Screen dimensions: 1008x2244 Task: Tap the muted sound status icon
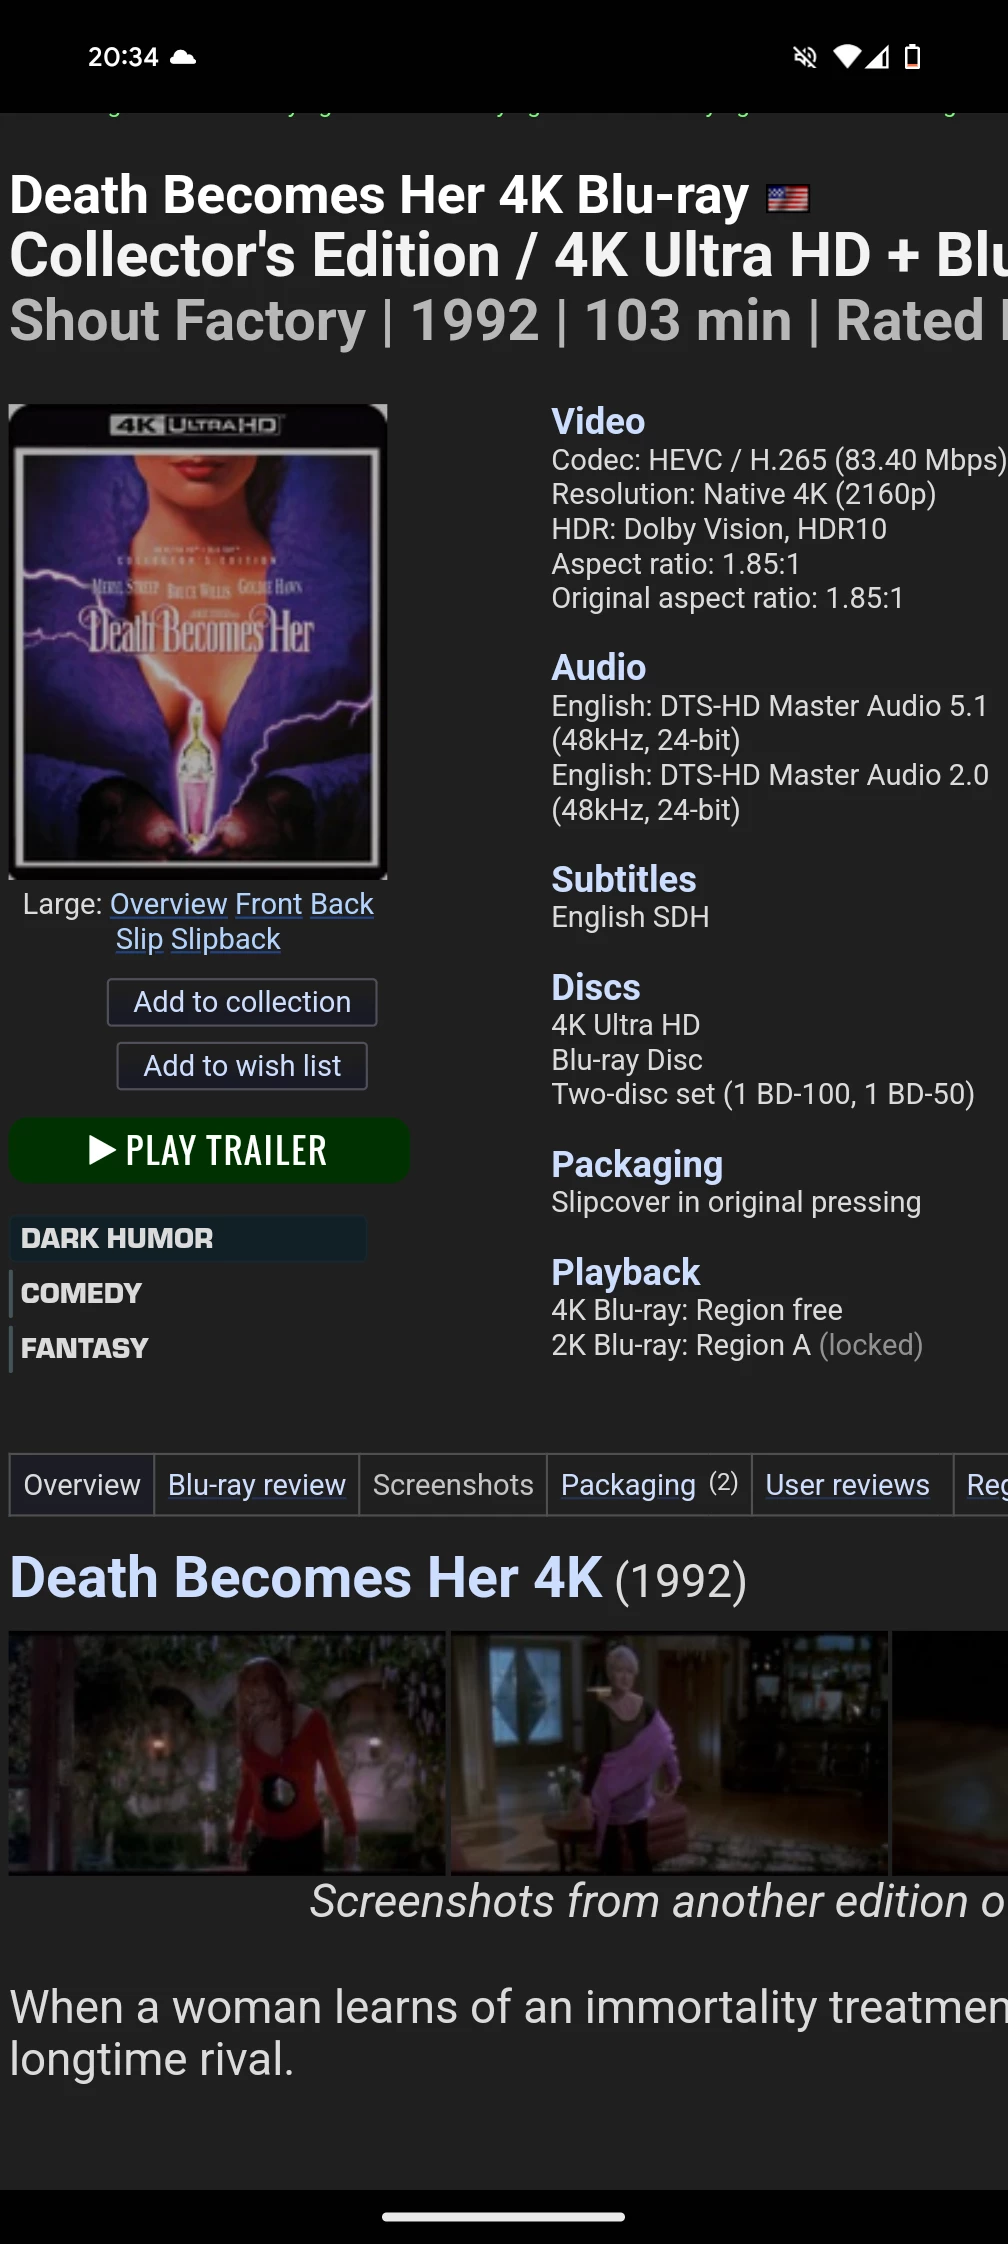coord(805,57)
